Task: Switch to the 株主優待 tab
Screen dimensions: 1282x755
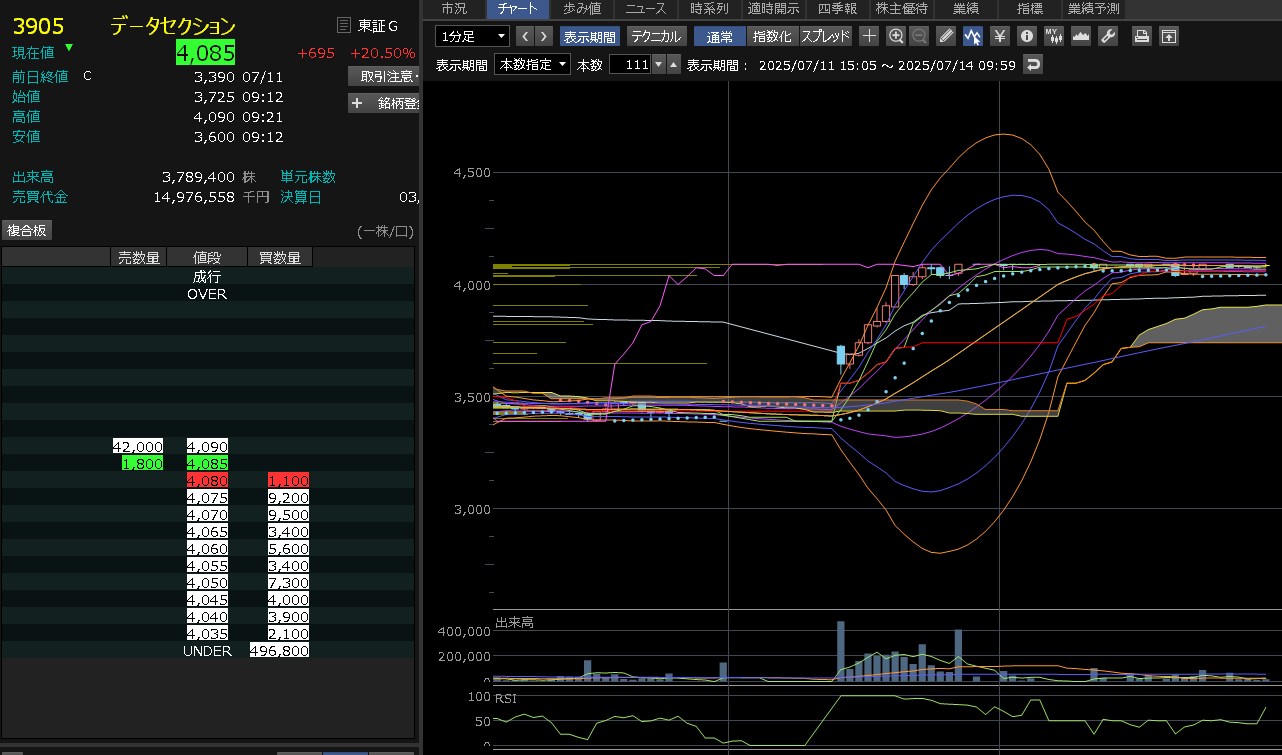Action: point(901,9)
